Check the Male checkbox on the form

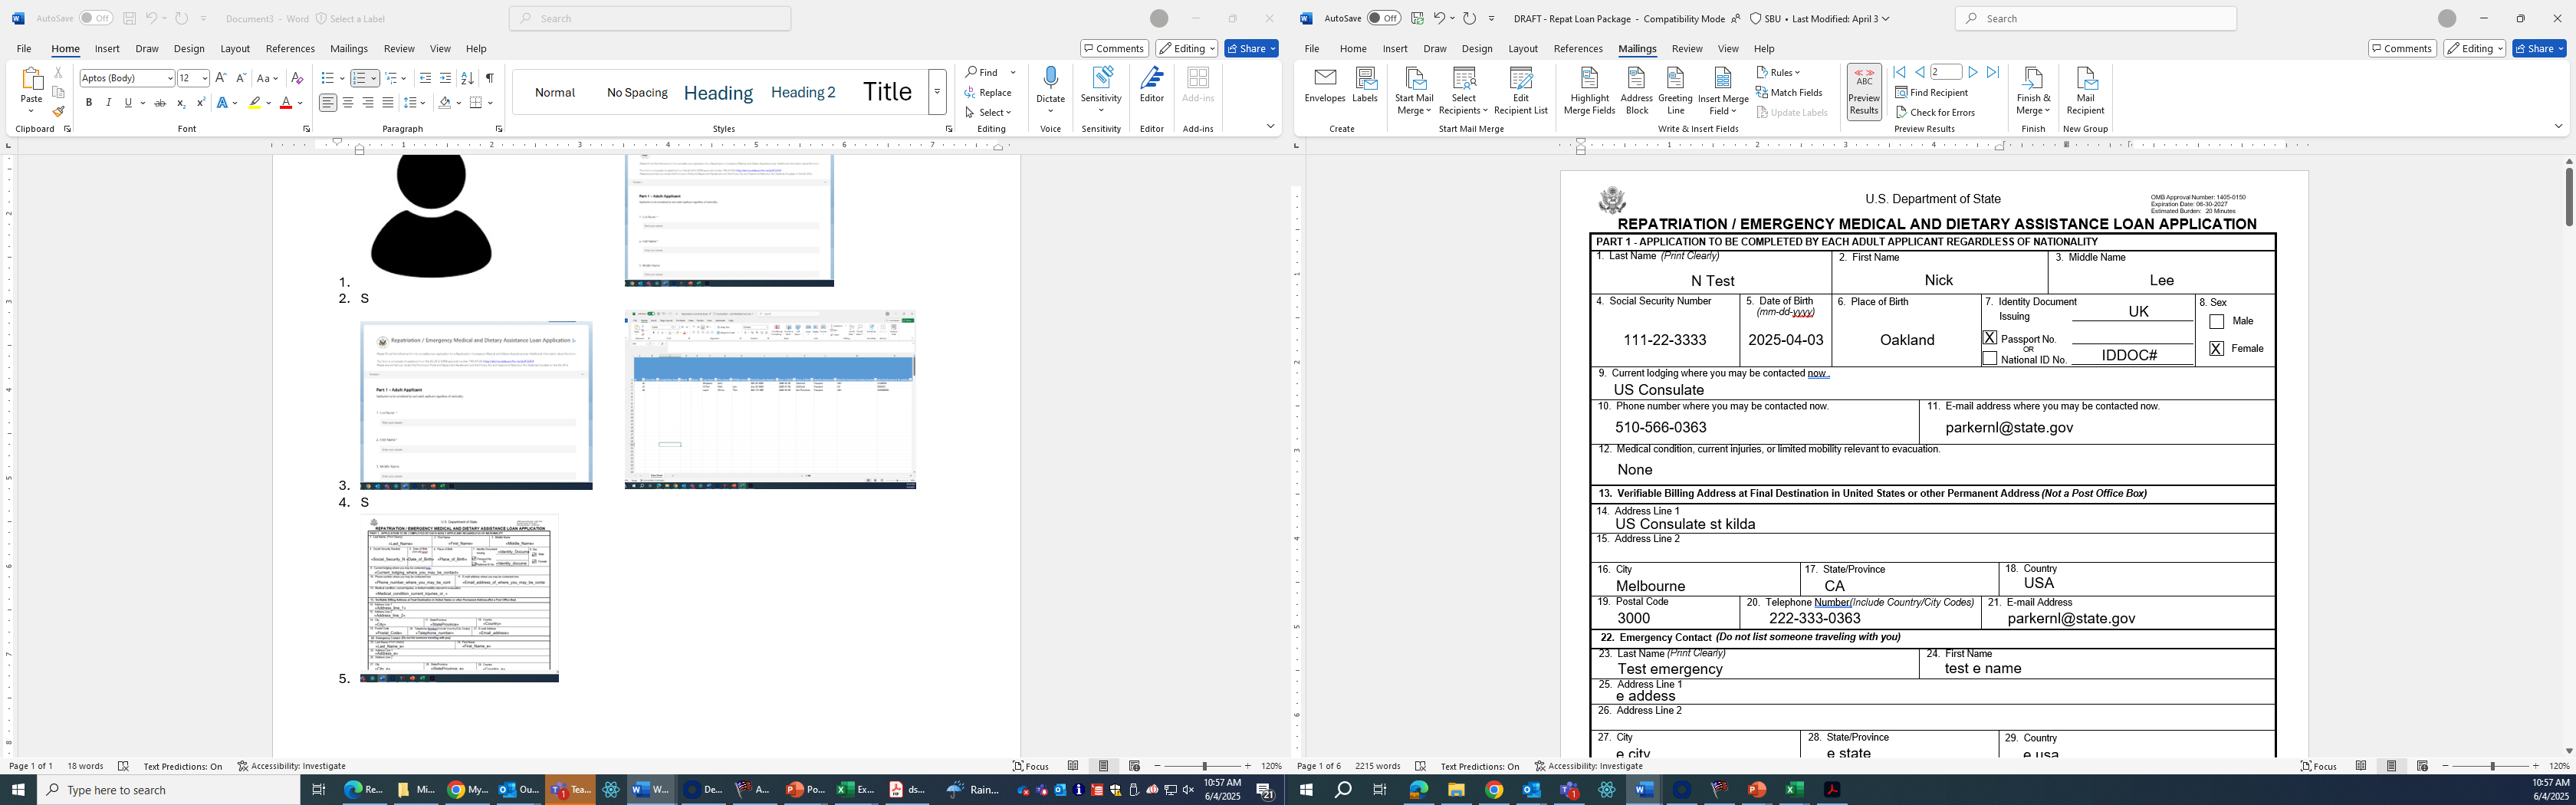tap(2217, 322)
